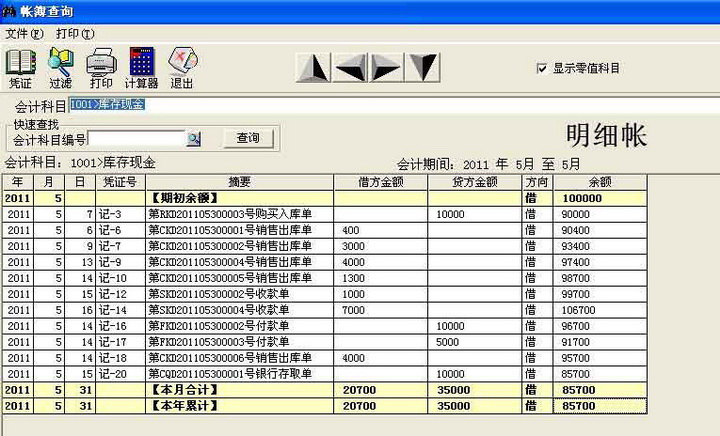Screen dimensions: 720x436
Task: Click the 凭证 voucher toolbar icon
Action: pos(20,67)
